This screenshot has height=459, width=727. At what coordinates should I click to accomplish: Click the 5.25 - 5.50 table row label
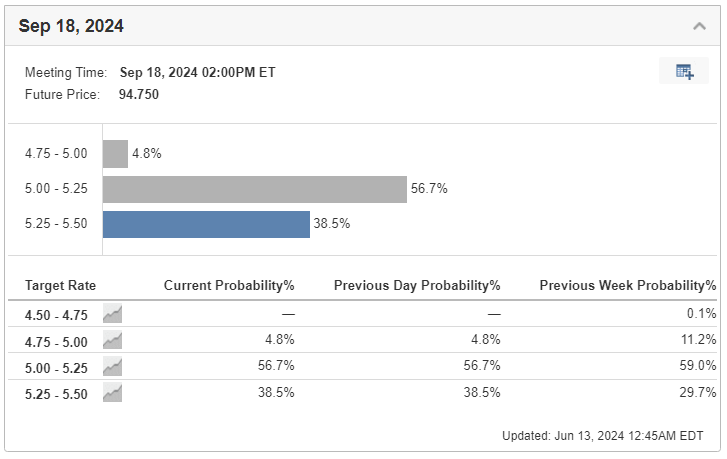coord(56,394)
